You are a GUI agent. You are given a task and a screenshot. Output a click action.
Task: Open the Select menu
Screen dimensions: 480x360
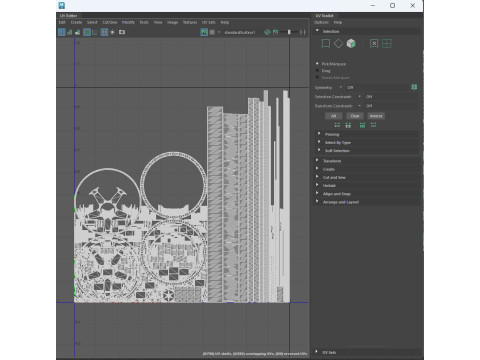92,22
